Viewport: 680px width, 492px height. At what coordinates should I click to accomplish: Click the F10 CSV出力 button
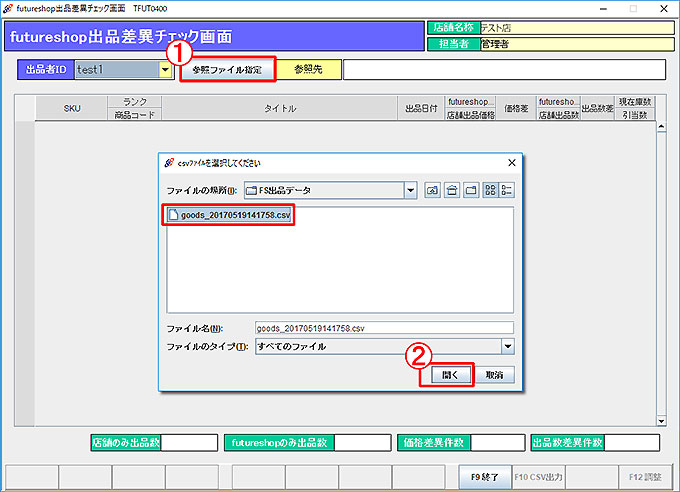tap(538, 477)
